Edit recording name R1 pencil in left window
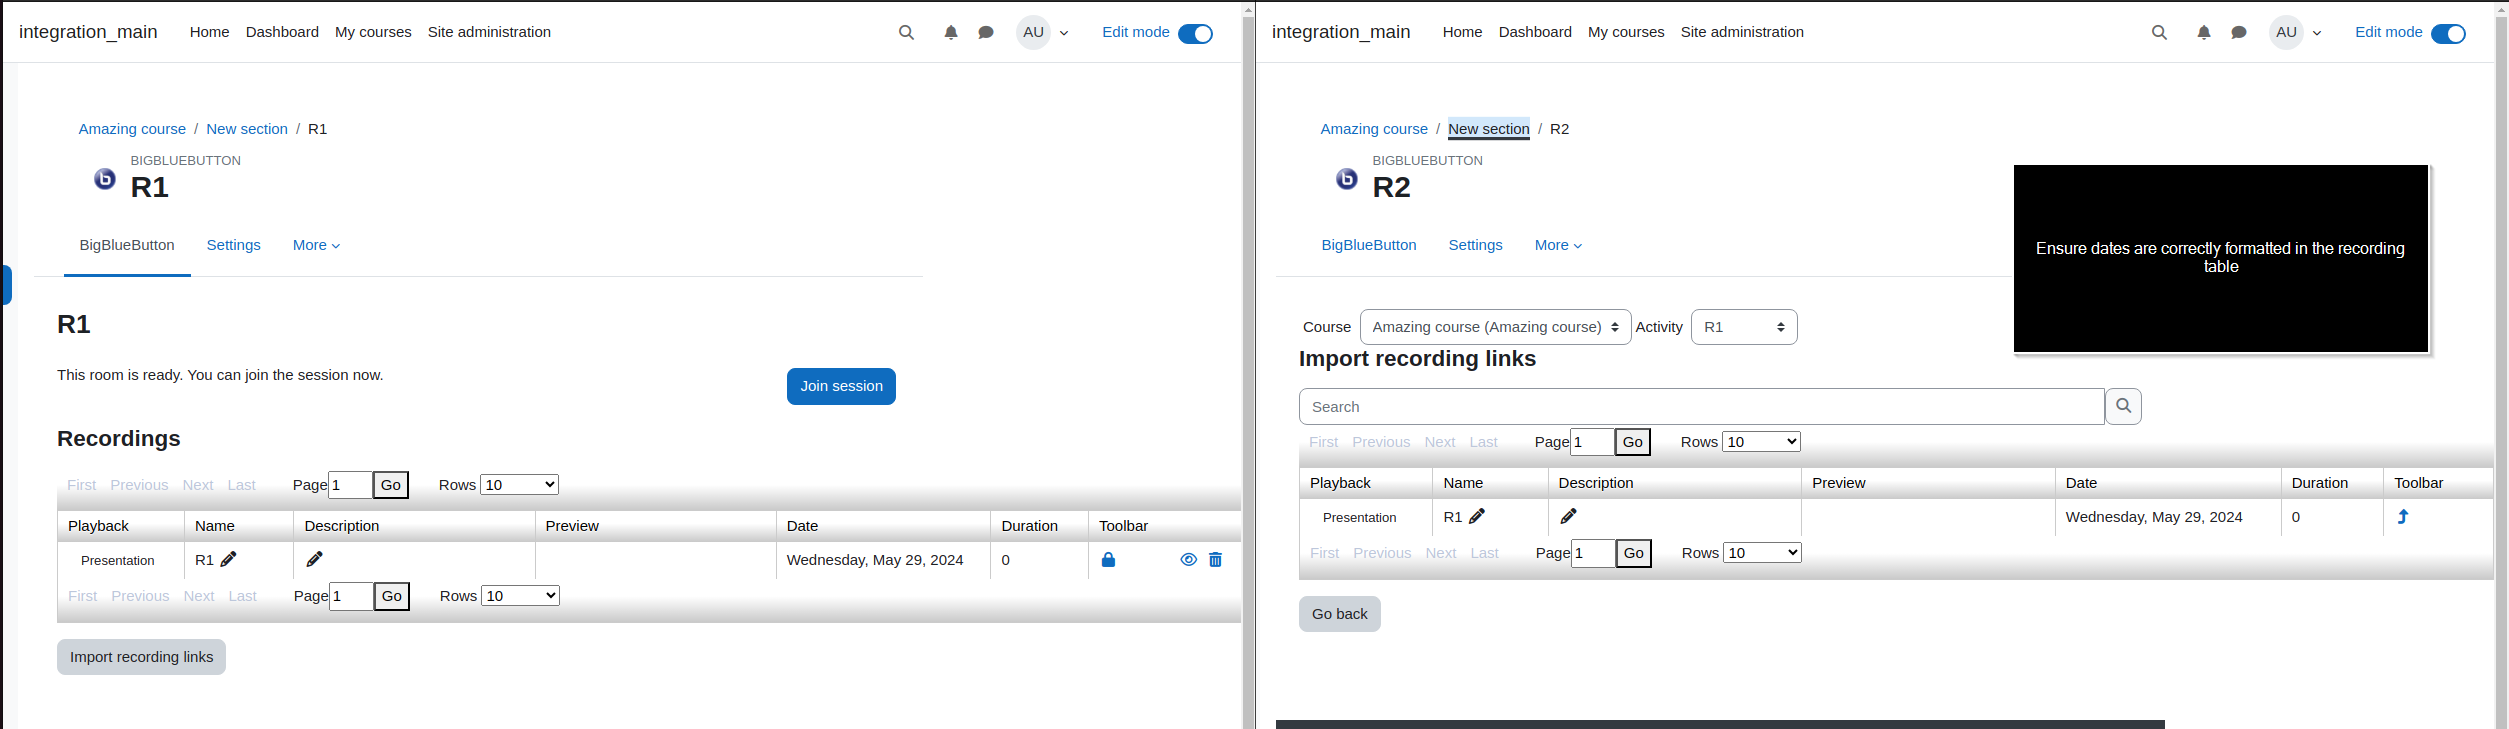This screenshot has width=2509, height=729. tap(229, 559)
